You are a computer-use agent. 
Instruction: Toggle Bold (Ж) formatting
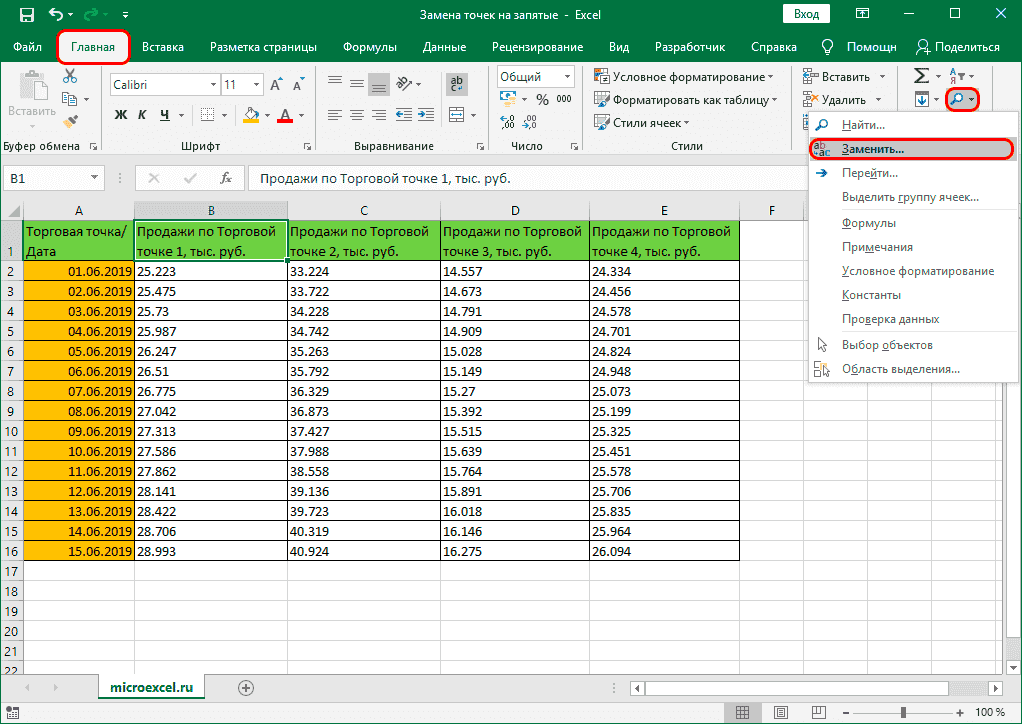[x=121, y=115]
